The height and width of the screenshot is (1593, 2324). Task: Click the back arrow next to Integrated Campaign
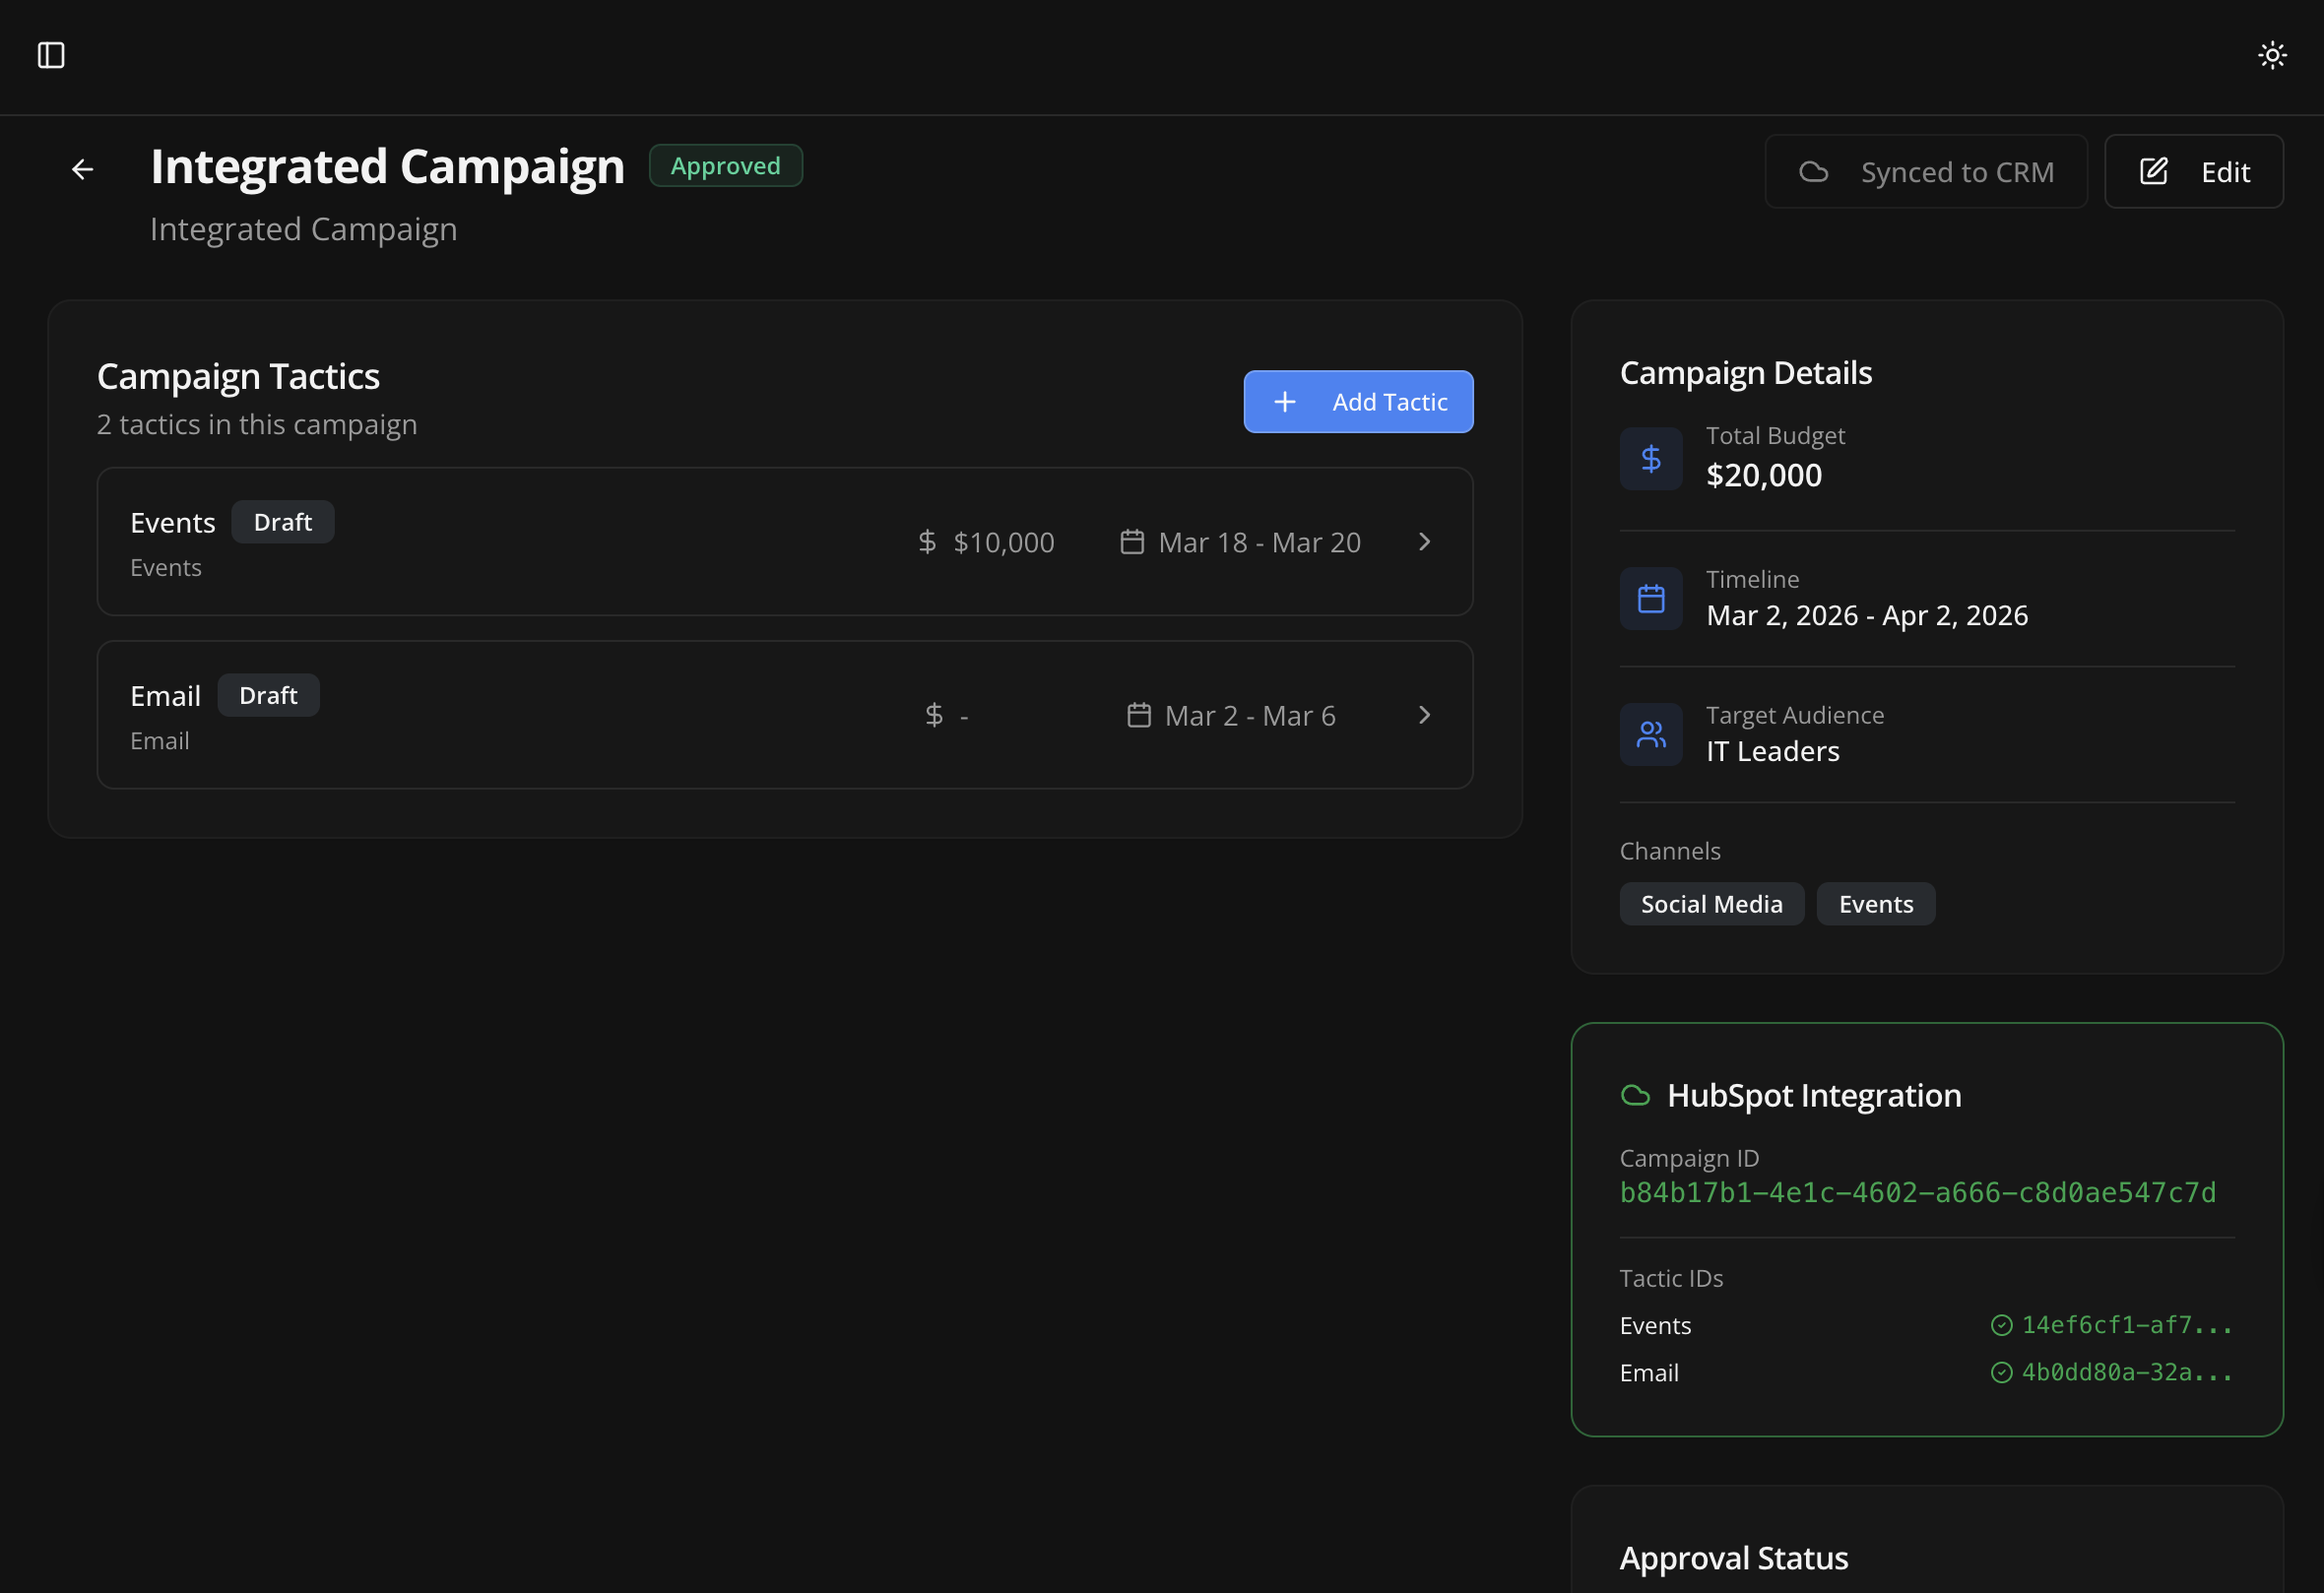tap(82, 168)
